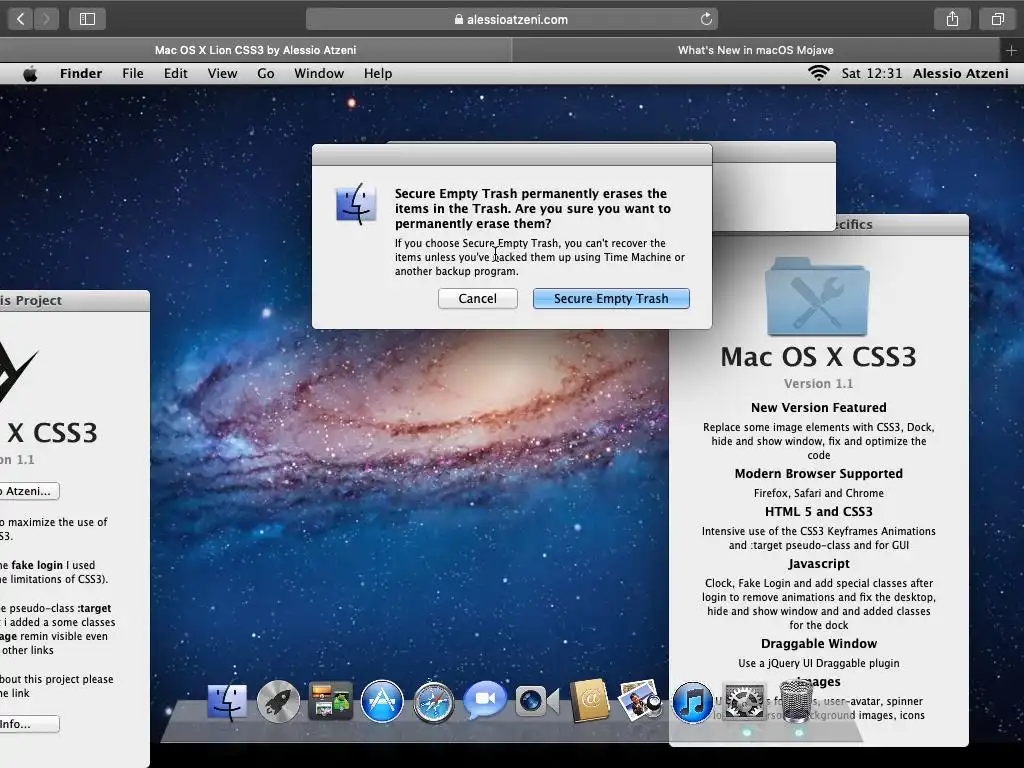Screen dimensions: 1024x768
Task: Switch to What's New in macOS Mojave tab
Action: coord(756,50)
